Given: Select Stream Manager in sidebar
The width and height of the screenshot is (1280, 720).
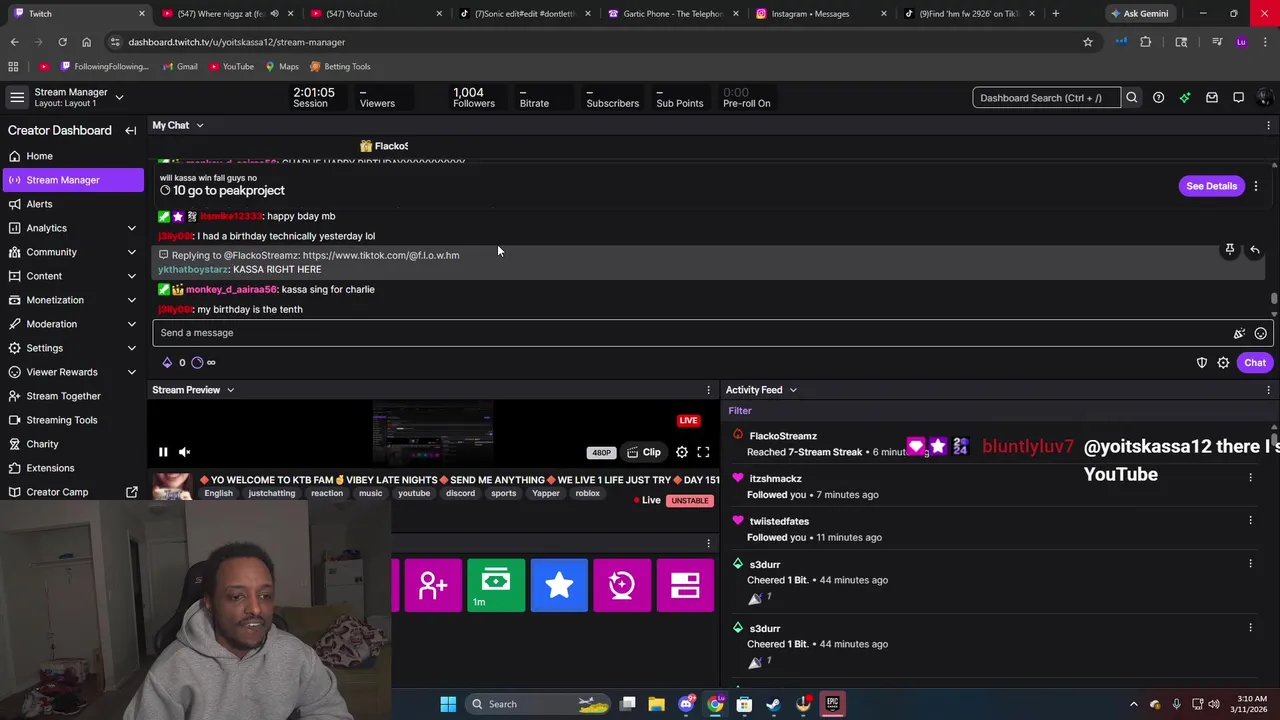Looking at the screenshot, I should click(72, 180).
